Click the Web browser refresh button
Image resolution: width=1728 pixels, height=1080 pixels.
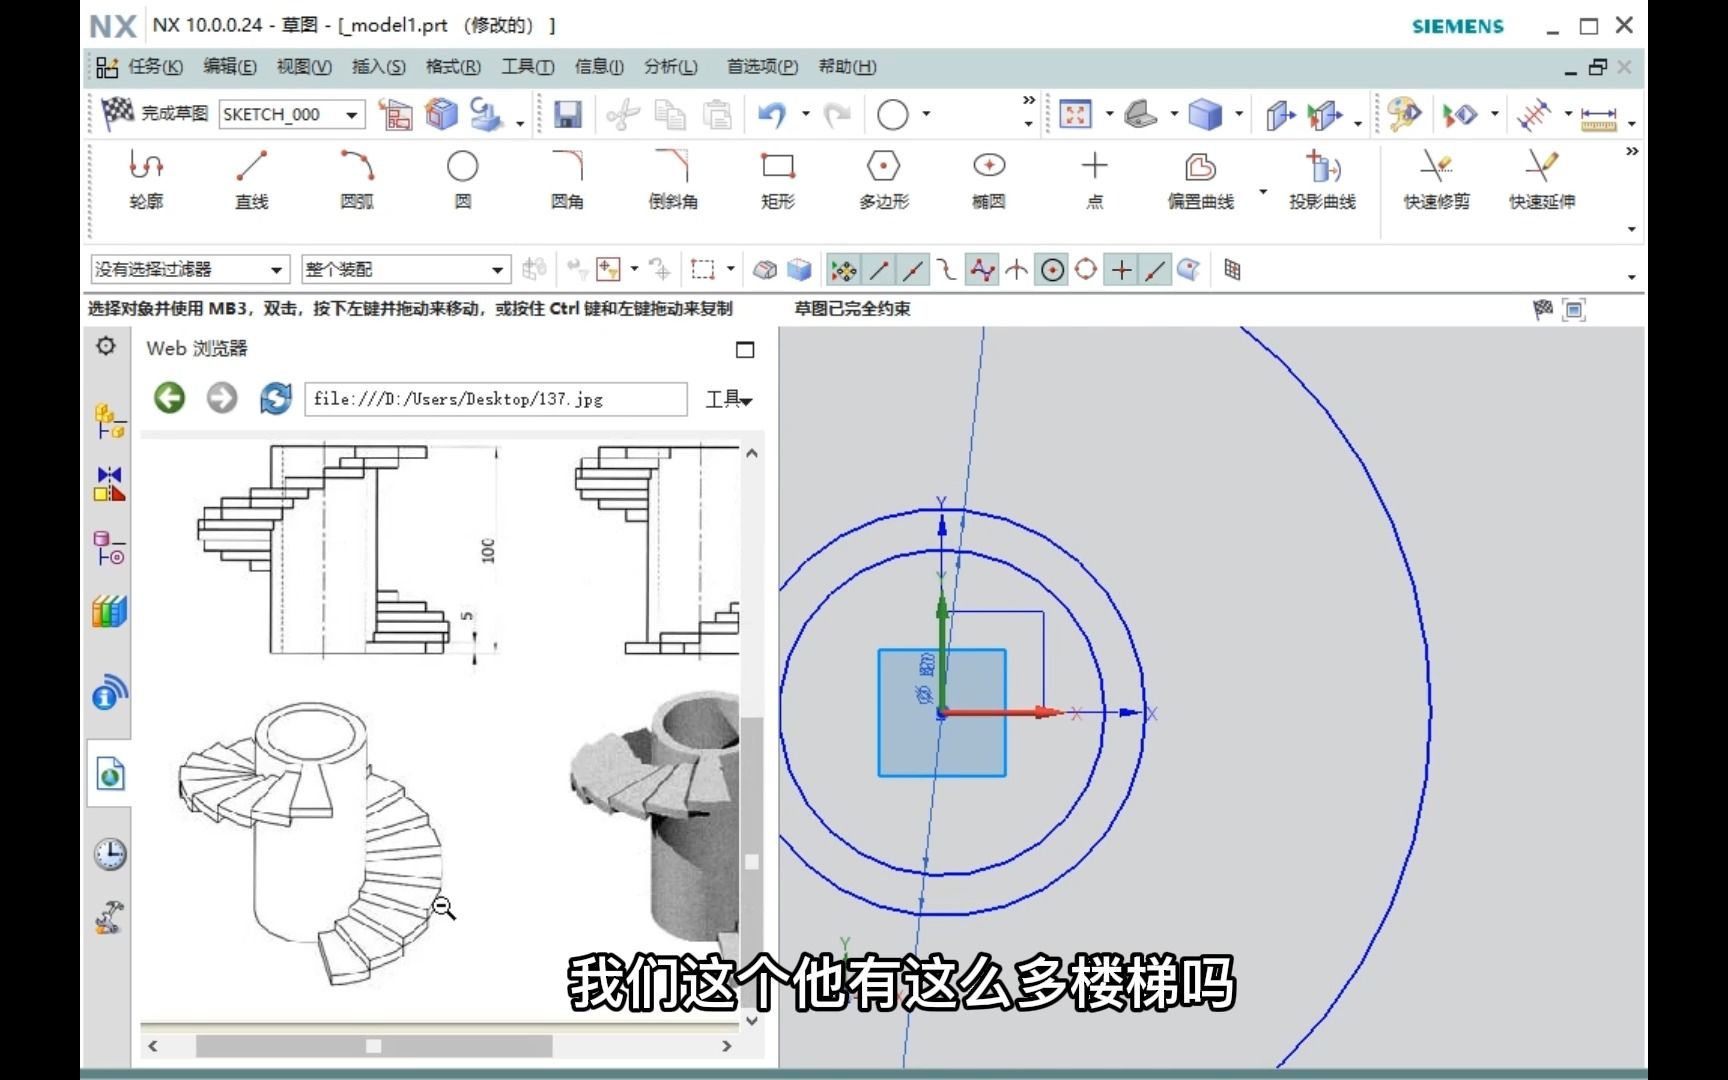point(275,398)
